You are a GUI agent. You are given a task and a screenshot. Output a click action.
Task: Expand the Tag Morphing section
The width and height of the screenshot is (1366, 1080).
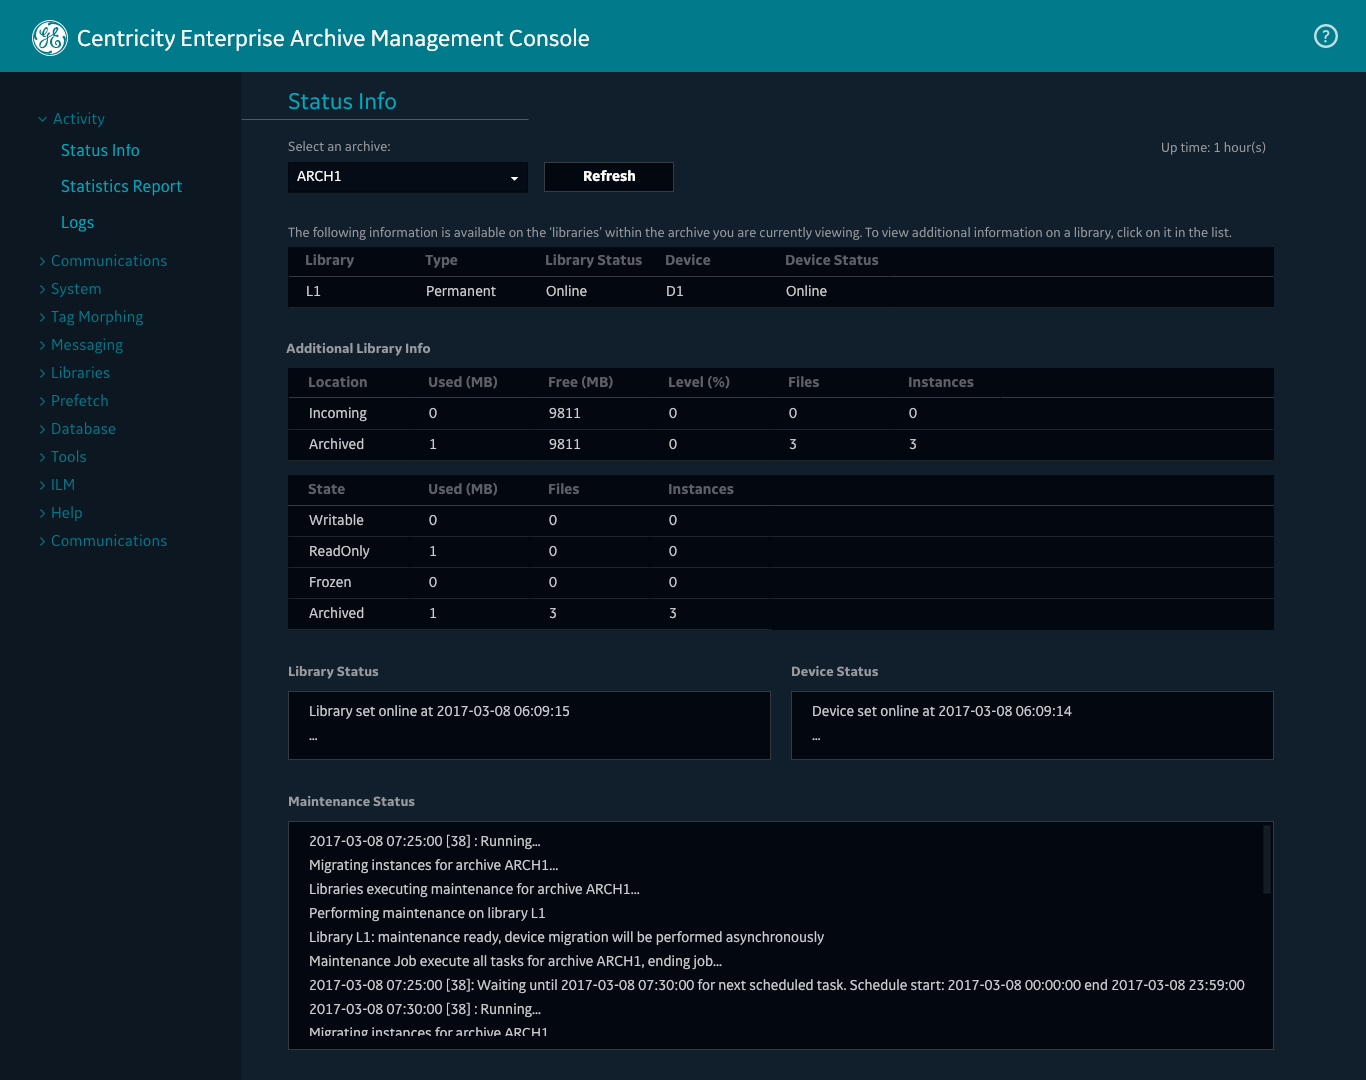coord(91,317)
